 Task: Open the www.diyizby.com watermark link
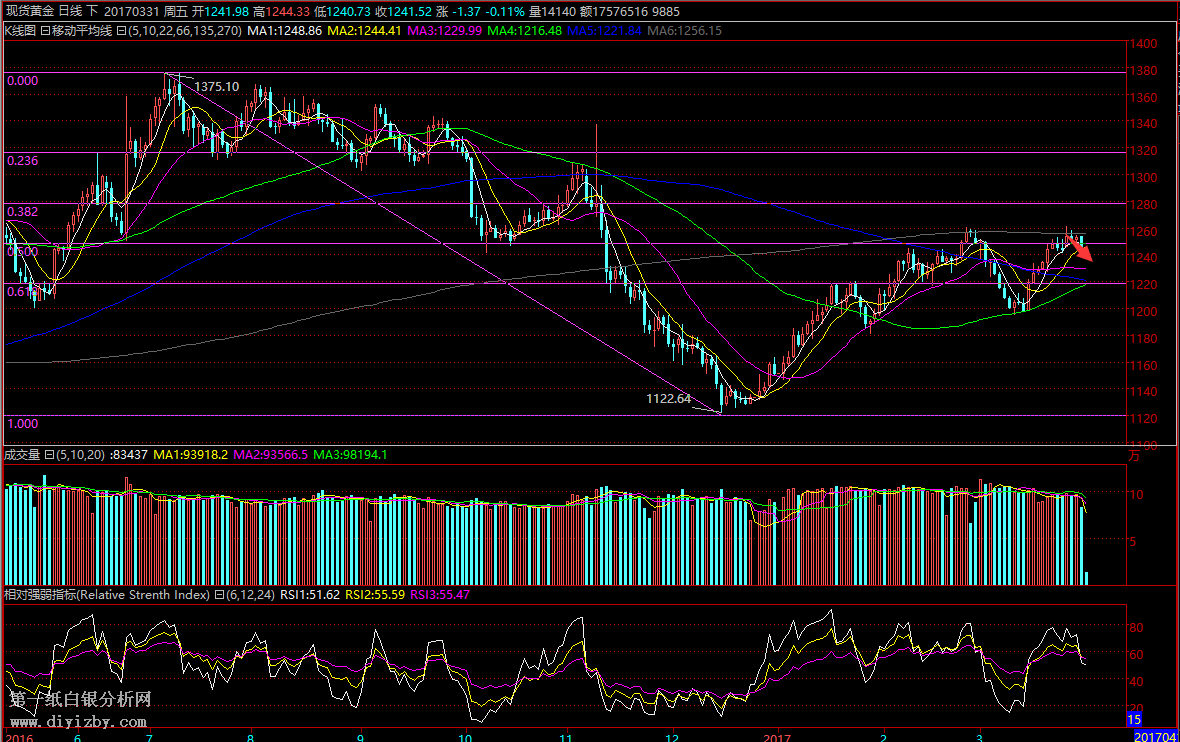(x=78, y=721)
